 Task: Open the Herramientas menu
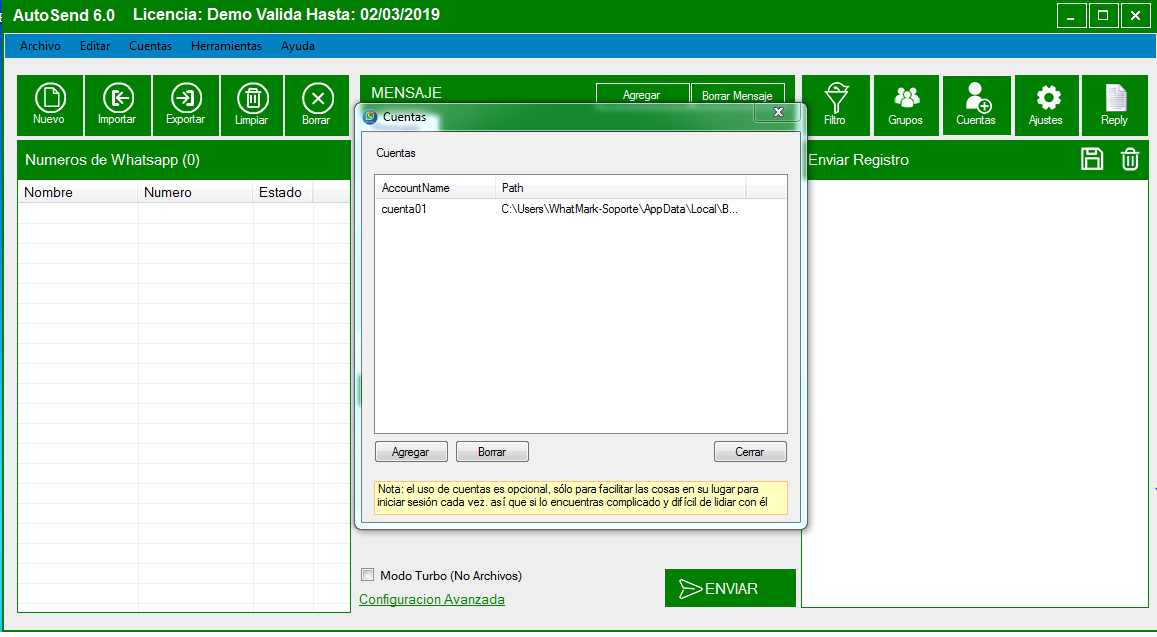click(x=227, y=46)
